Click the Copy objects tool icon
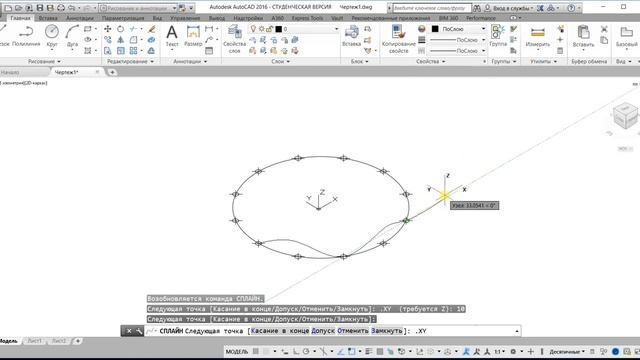This screenshot has width=640, height=360. (108, 40)
